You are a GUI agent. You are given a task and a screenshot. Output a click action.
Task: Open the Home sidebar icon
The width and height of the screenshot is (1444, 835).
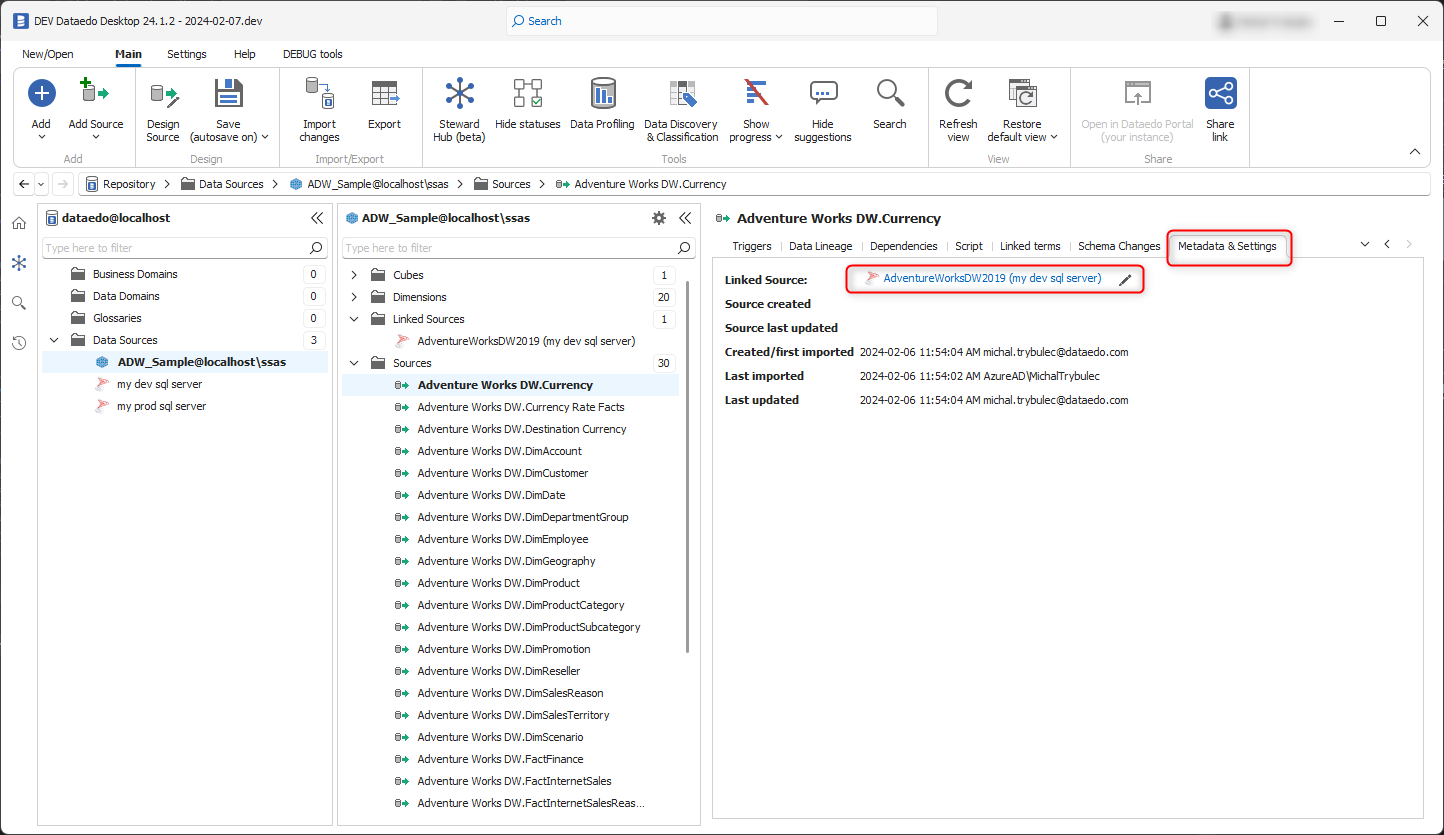19,223
